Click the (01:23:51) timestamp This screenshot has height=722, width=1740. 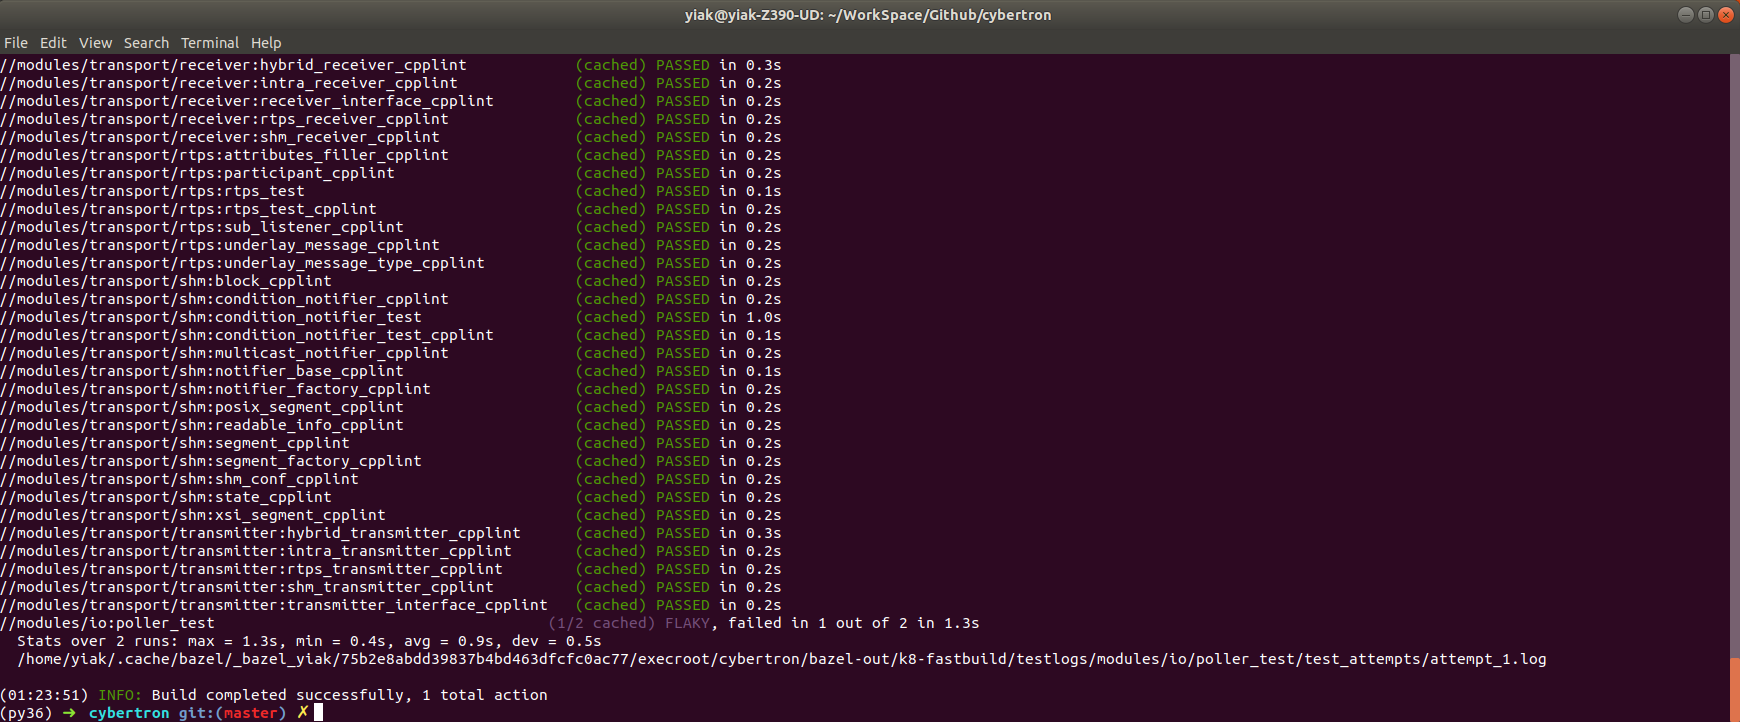coord(44,695)
